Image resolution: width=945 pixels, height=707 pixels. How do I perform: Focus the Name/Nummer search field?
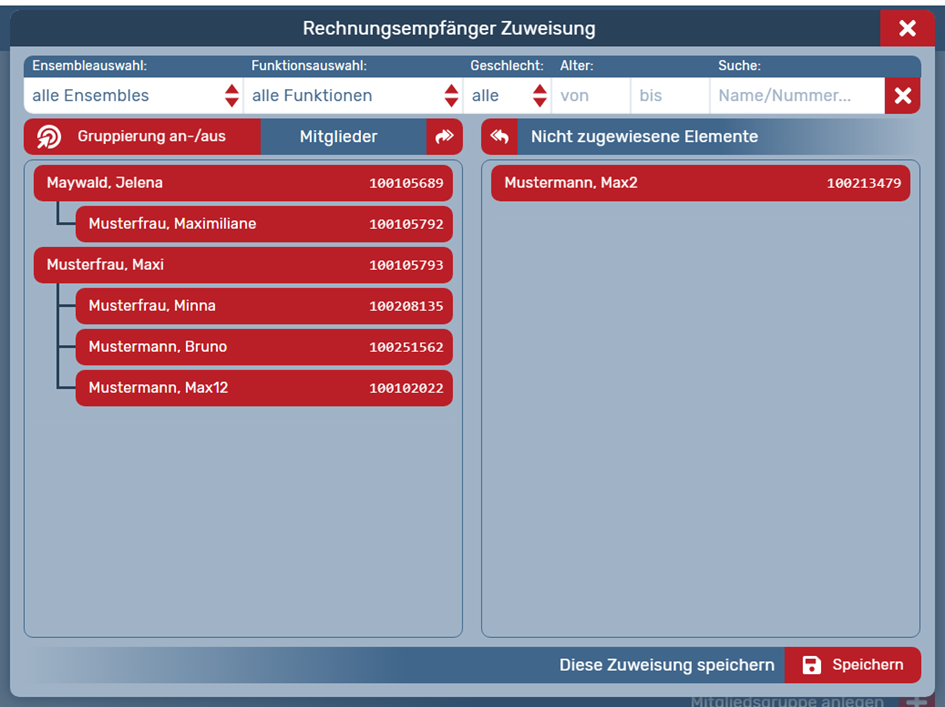pos(796,96)
